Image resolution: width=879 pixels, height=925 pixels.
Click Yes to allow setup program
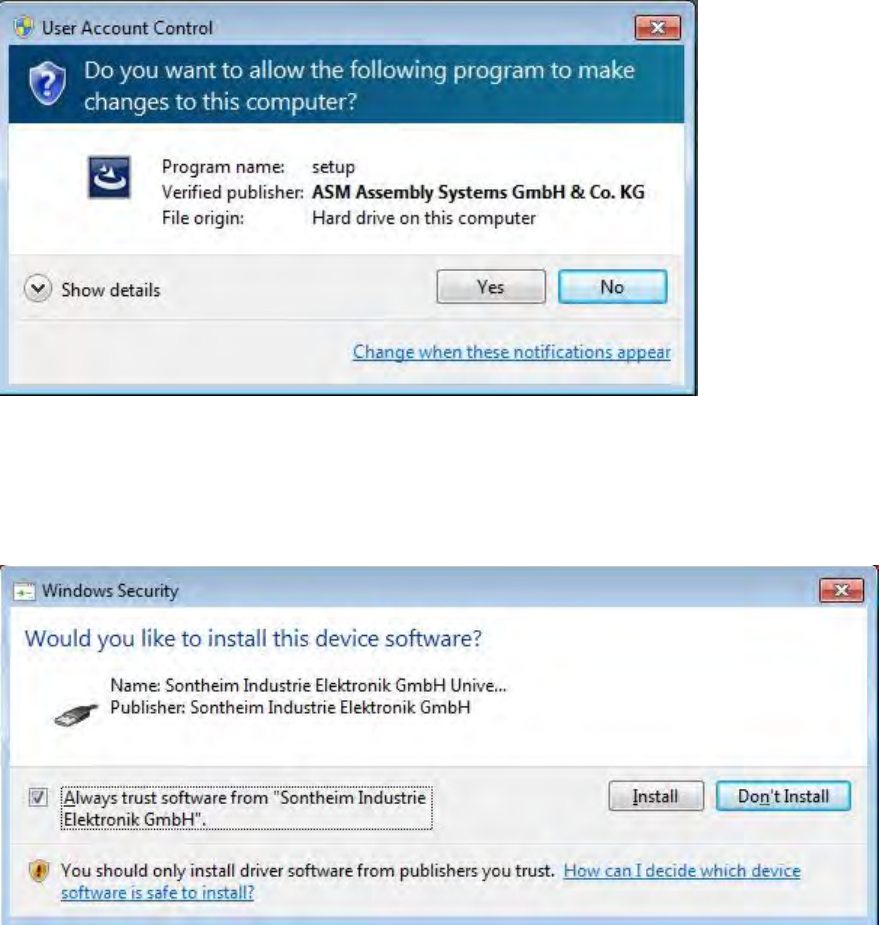[491, 287]
